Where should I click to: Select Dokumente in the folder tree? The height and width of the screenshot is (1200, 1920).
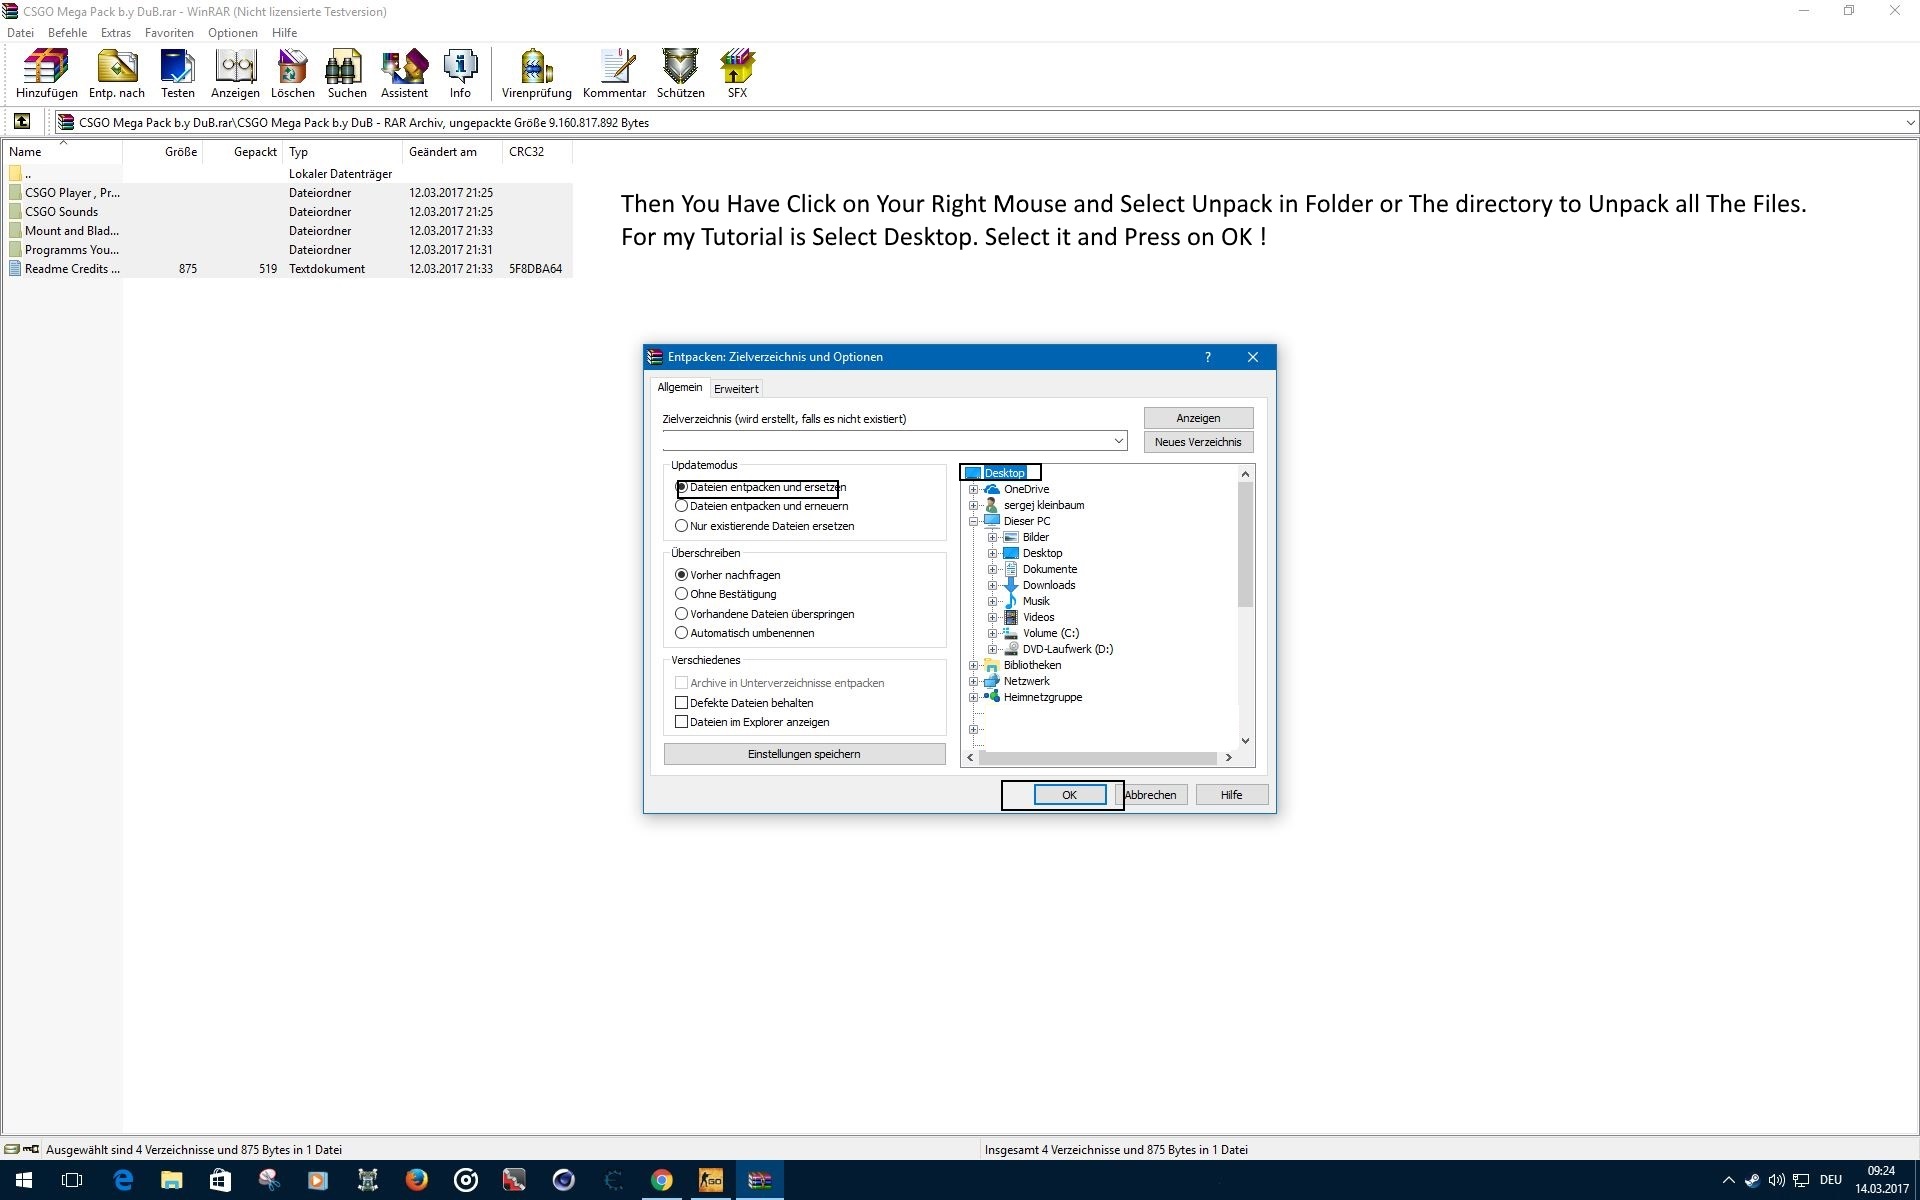(1049, 569)
